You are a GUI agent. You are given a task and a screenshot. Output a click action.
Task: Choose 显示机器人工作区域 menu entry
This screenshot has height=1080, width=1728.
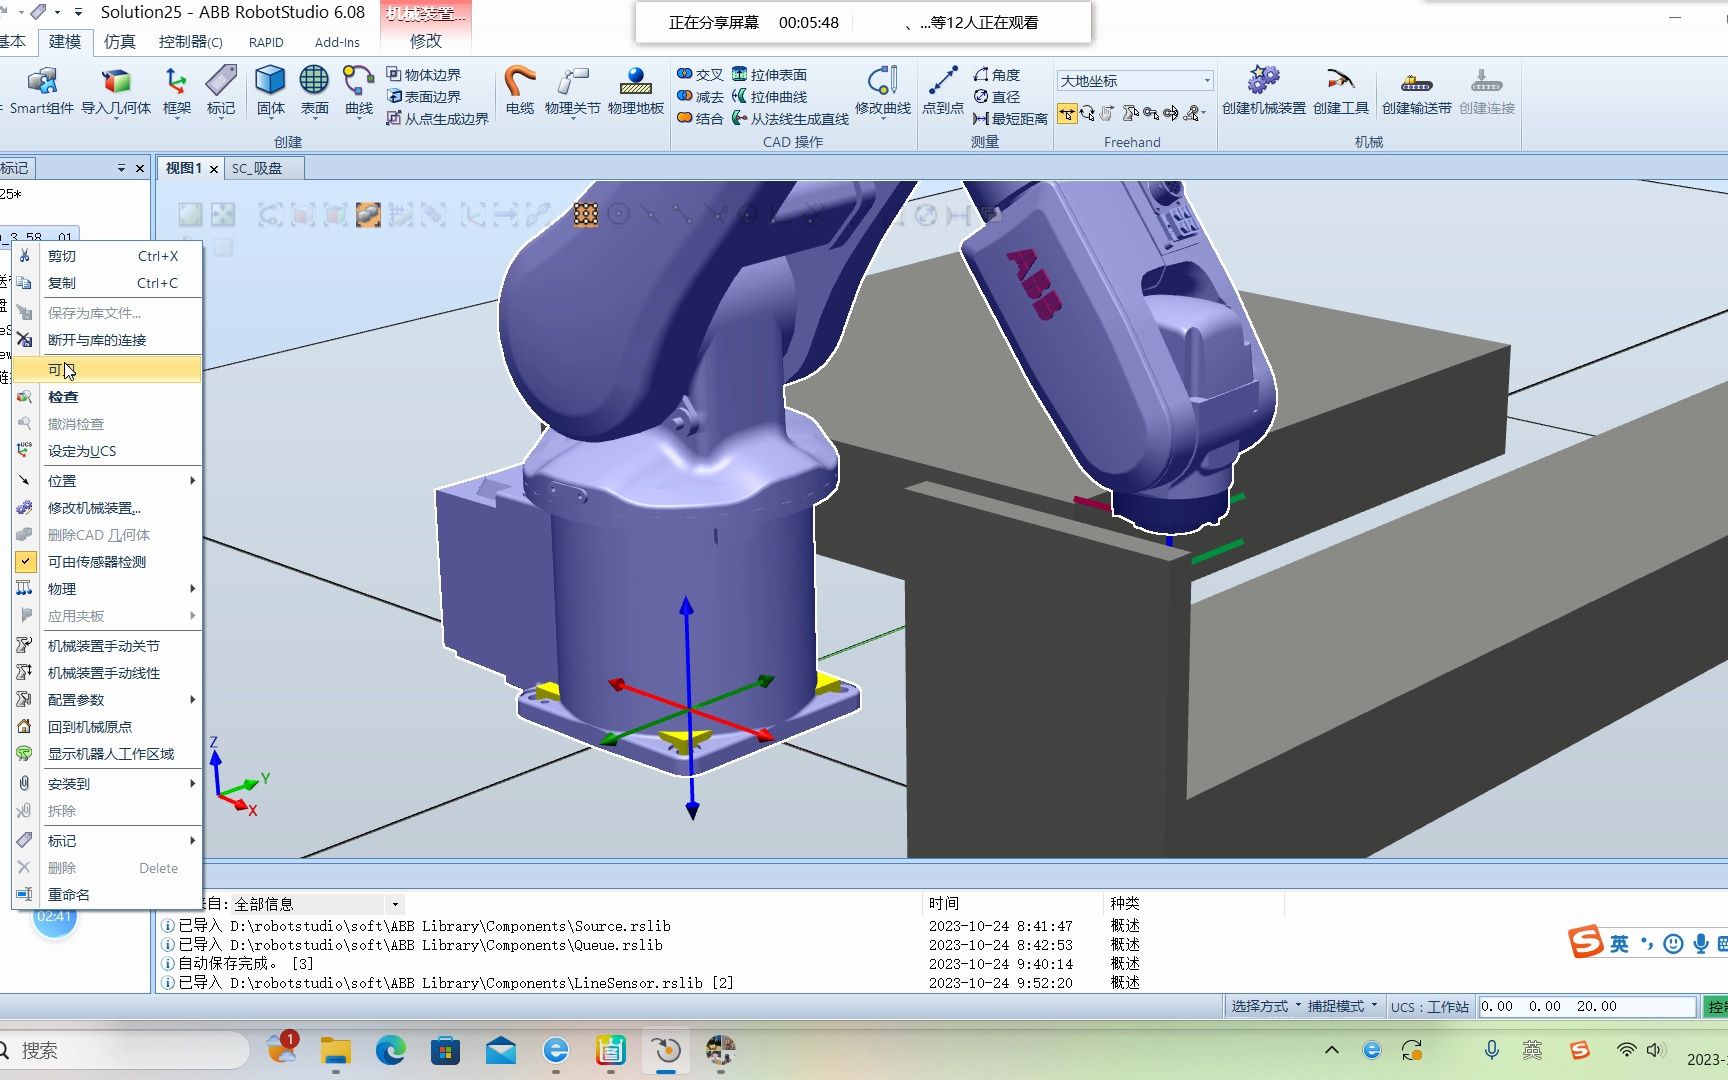(108, 754)
